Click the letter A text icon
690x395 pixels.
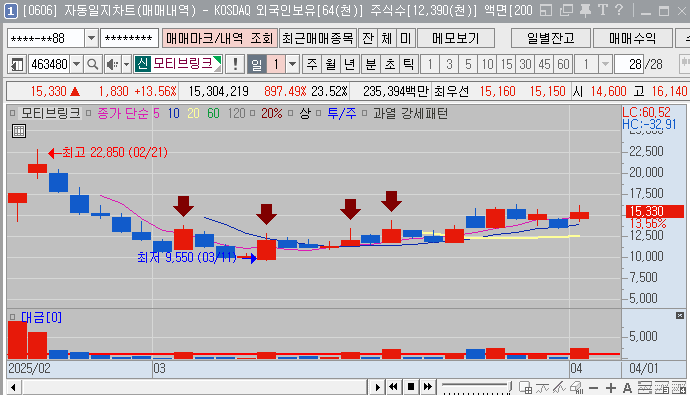click(x=628, y=388)
